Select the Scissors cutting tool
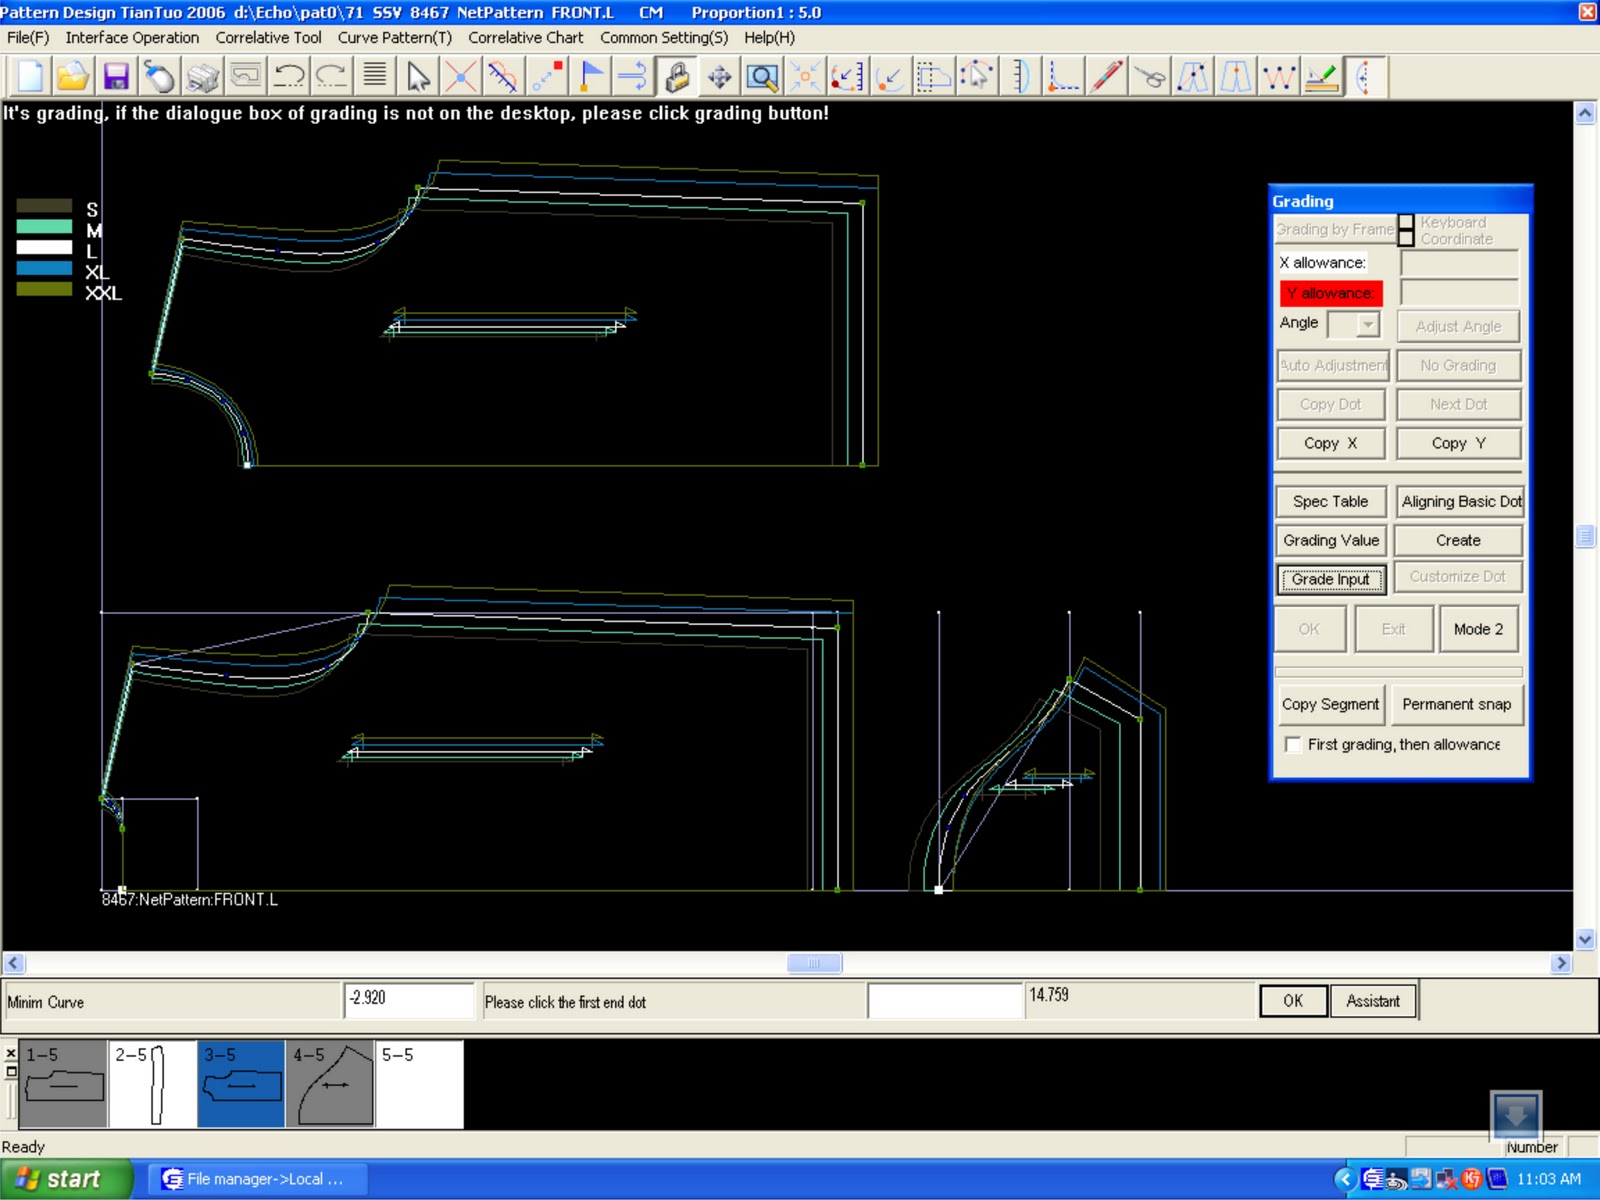The image size is (1600, 1200). [1147, 76]
